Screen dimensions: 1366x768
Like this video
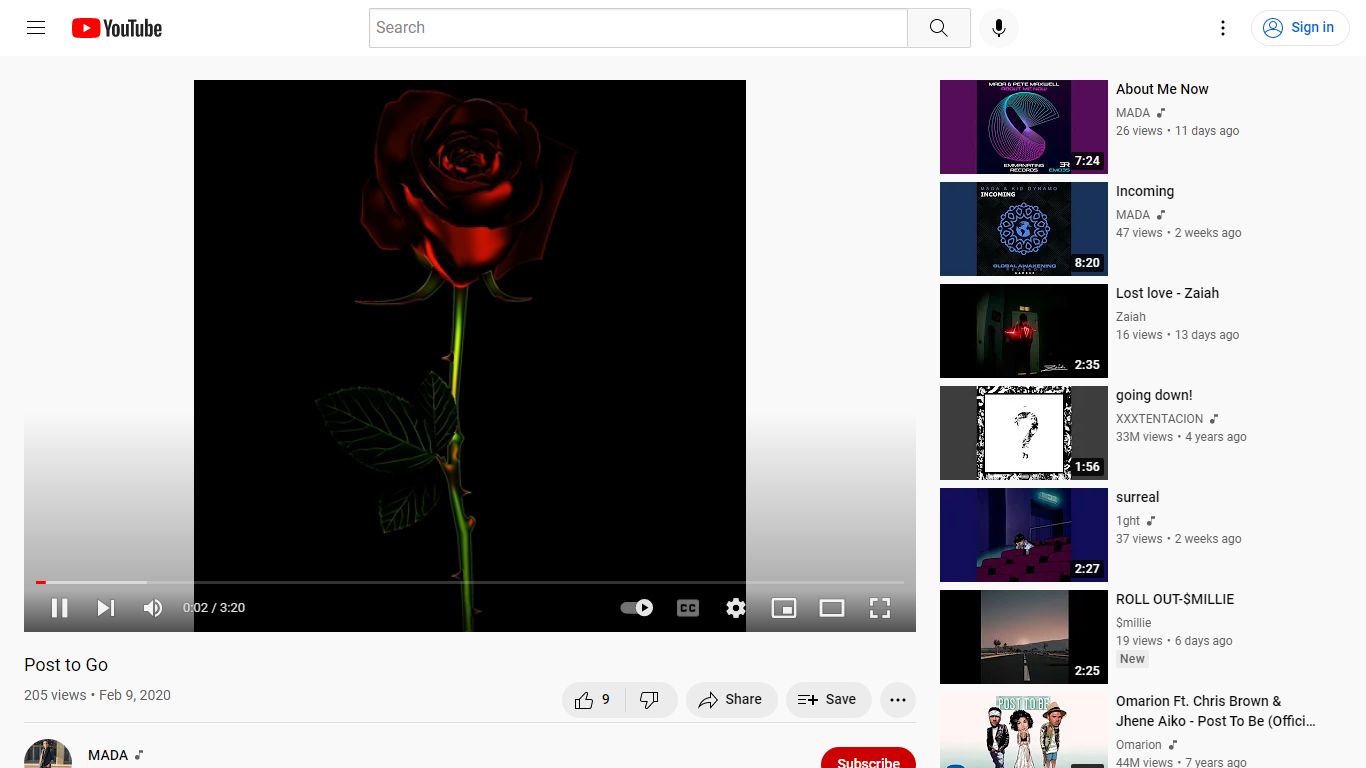pyautogui.click(x=593, y=700)
